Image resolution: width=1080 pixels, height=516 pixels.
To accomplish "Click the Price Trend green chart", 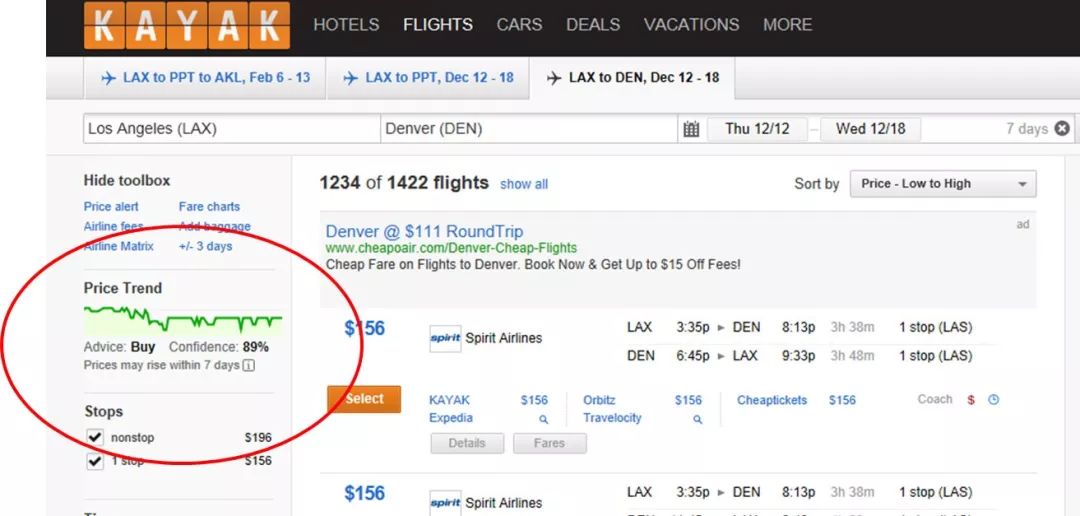I will tap(183, 318).
